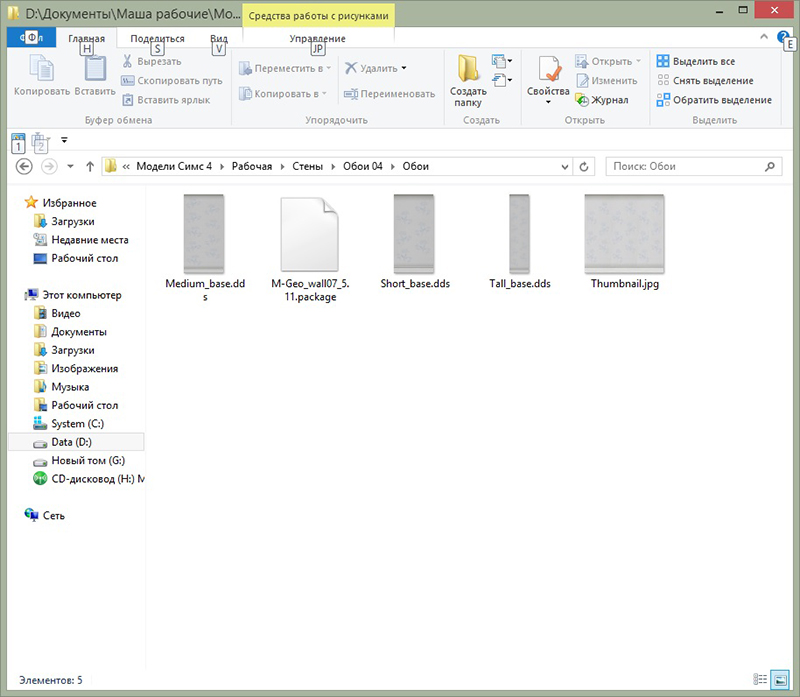Expand the address bar history dropdown
The width and height of the screenshot is (800, 697).
point(567,166)
